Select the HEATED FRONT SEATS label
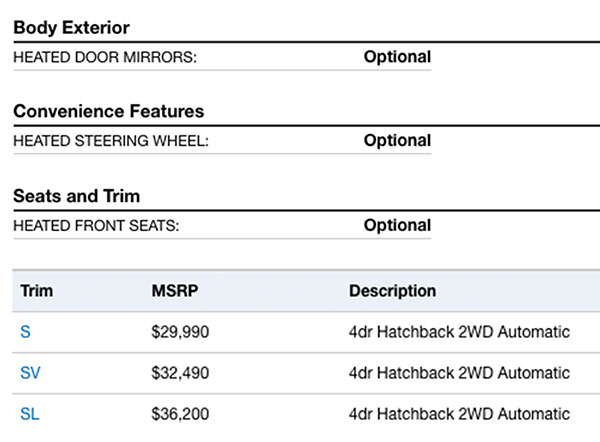 [96, 226]
